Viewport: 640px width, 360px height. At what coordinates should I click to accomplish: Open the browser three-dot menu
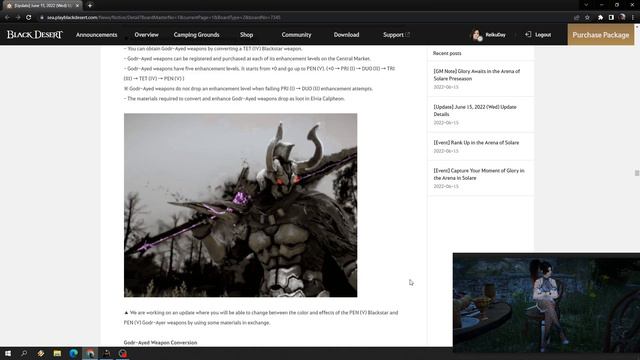tap(633, 18)
